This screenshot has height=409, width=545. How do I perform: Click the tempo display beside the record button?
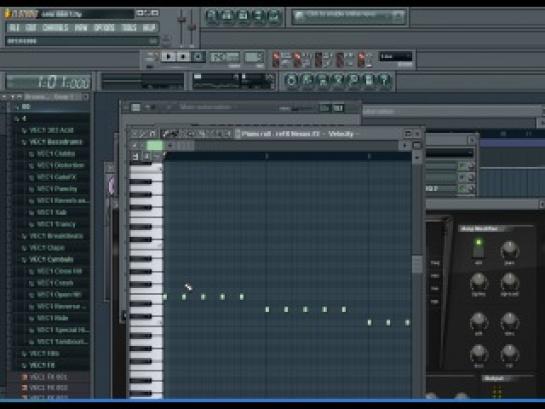225,57
